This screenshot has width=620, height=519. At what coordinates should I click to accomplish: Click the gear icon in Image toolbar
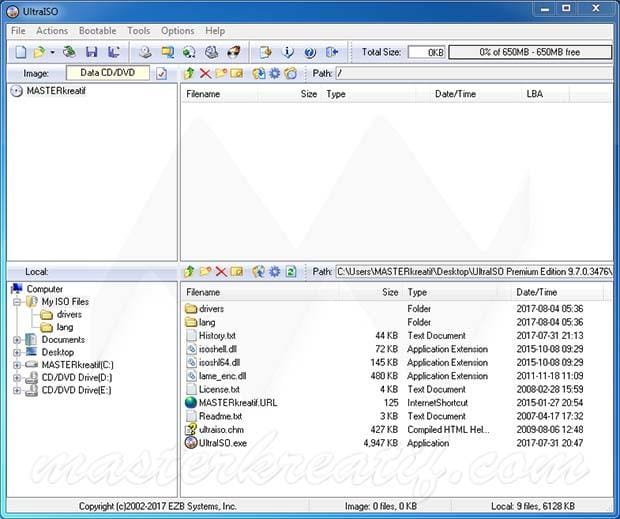pos(274,73)
